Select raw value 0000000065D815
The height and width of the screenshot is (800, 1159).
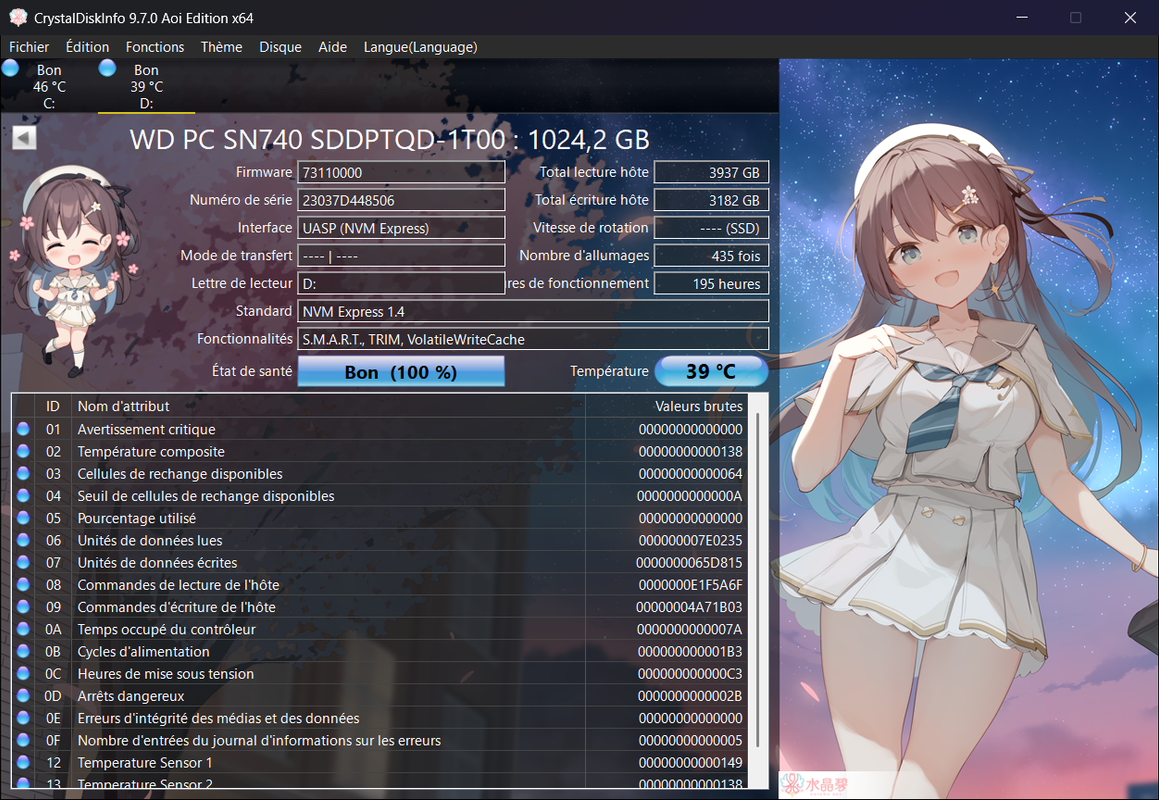pyautogui.click(x=690, y=562)
